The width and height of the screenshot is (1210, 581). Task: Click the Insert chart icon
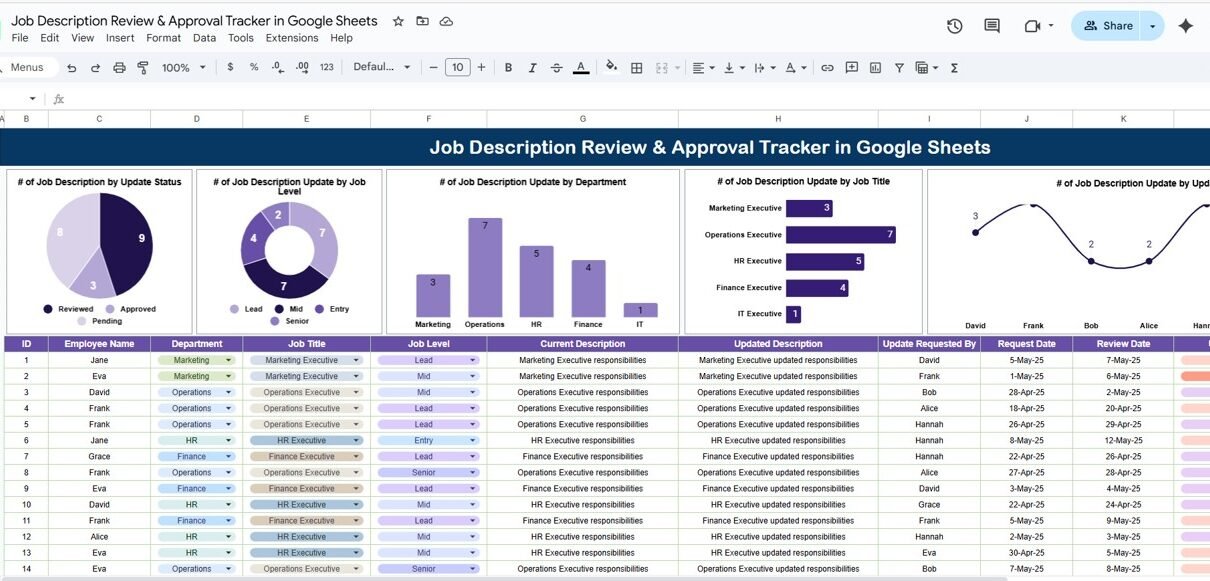click(876, 68)
